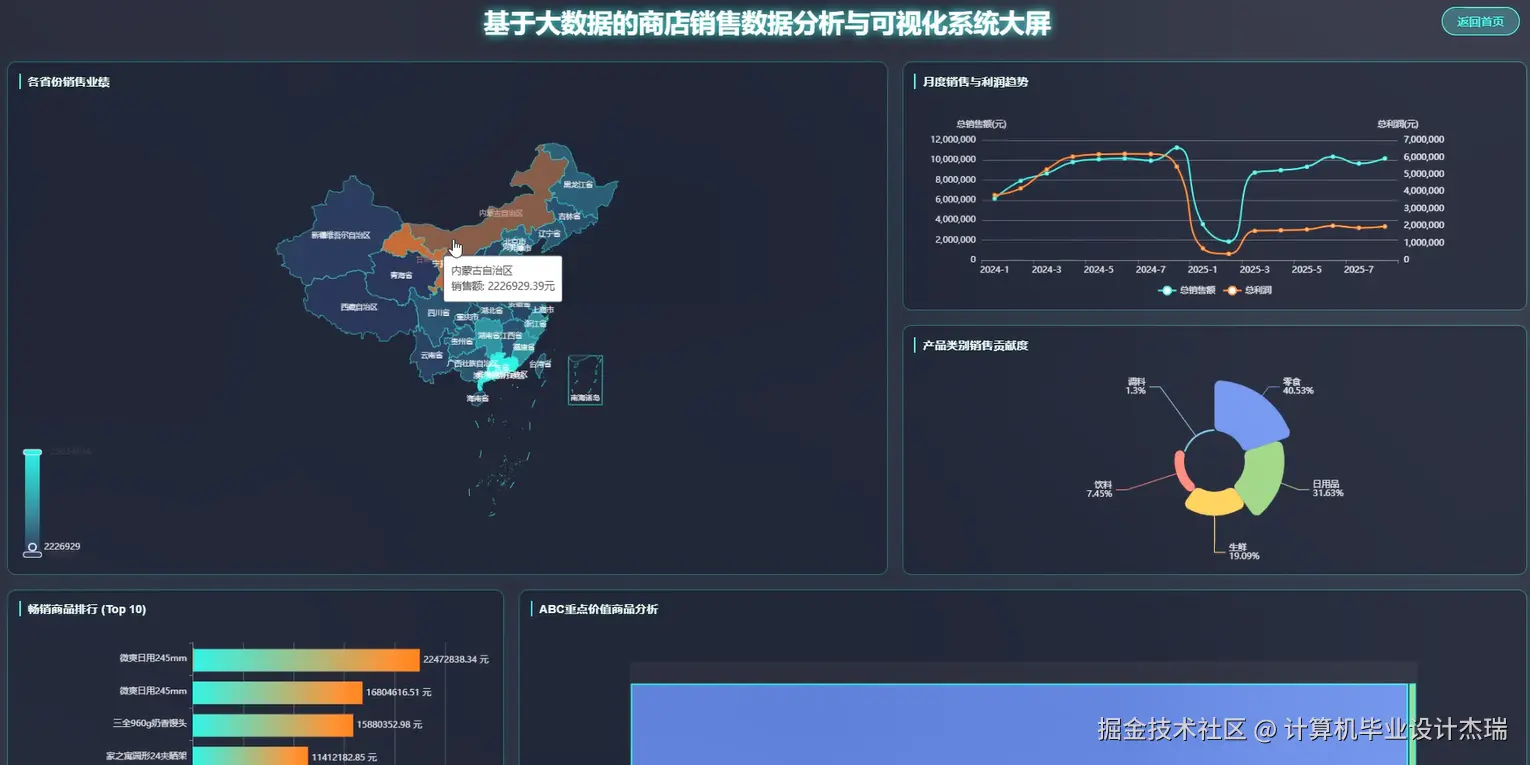Click the 总销售额(元) axis title
1530x765 pixels.
click(982, 124)
